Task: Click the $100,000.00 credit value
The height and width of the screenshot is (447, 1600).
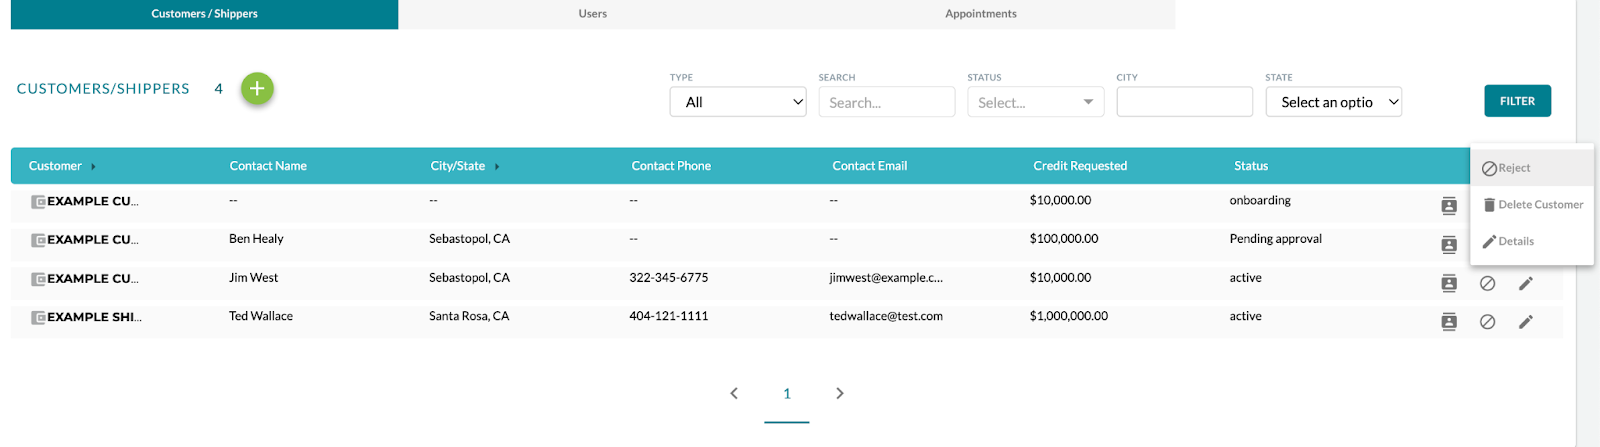Action: click(x=1064, y=239)
